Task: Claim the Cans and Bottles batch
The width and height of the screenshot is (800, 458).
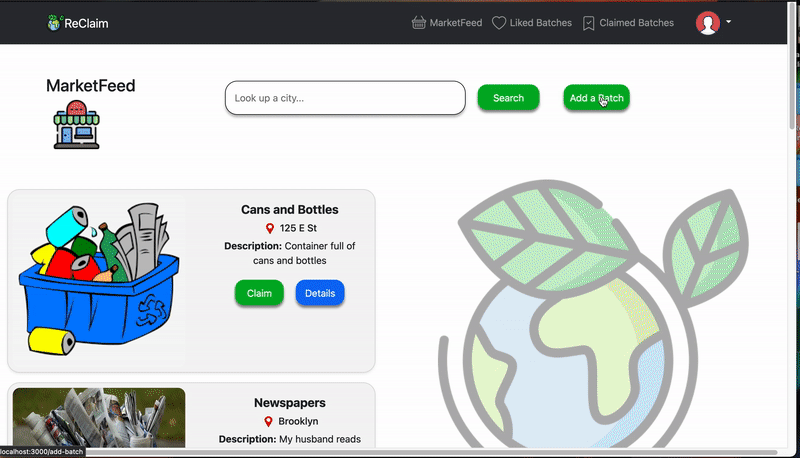Action: (x=259, y=293)
